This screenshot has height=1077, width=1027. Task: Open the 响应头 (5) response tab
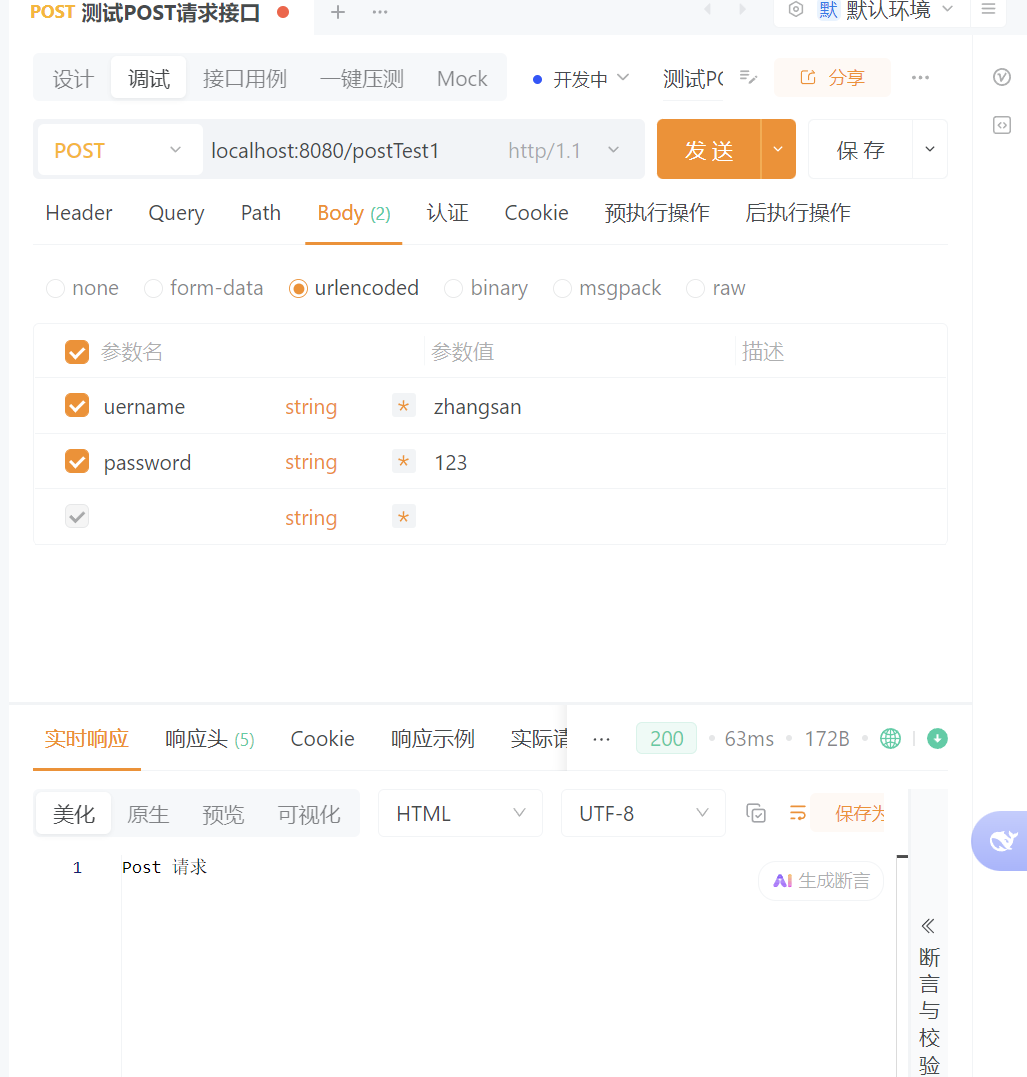click(210, 739)
